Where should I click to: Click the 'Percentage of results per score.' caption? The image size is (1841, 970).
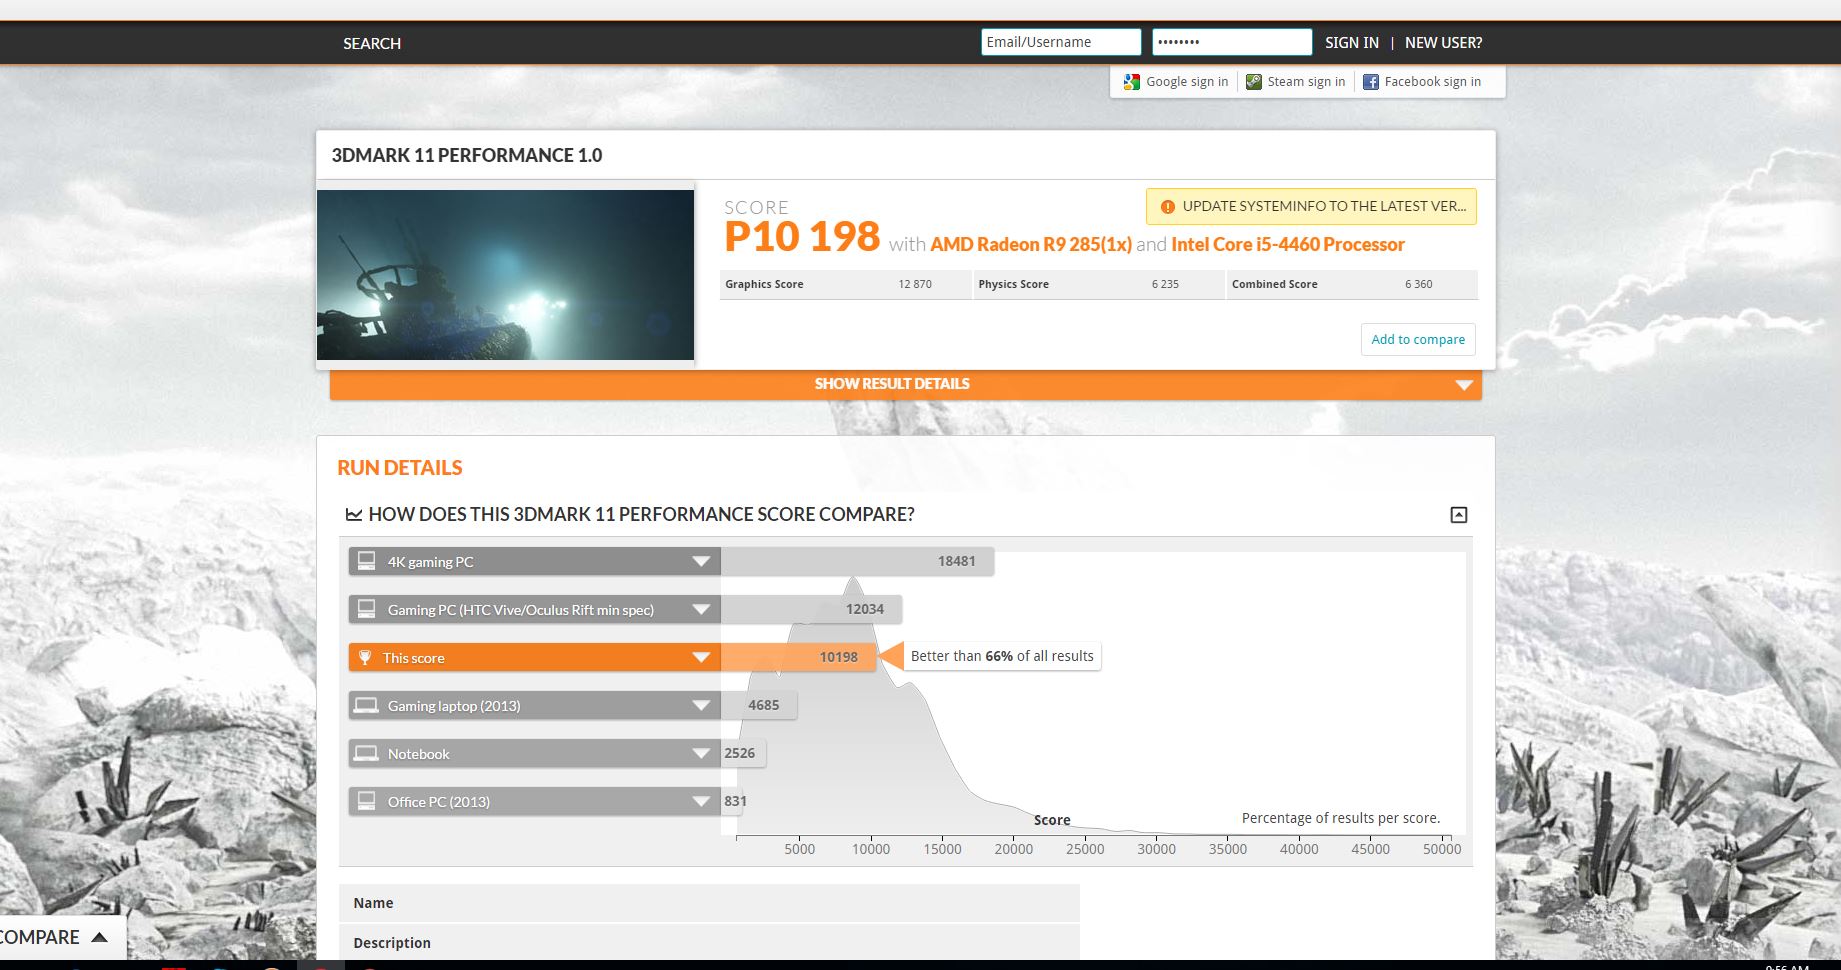[1341, 819]
